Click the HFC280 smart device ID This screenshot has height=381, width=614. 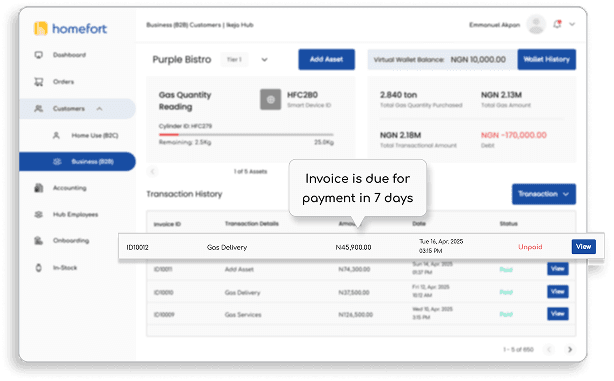302,95
